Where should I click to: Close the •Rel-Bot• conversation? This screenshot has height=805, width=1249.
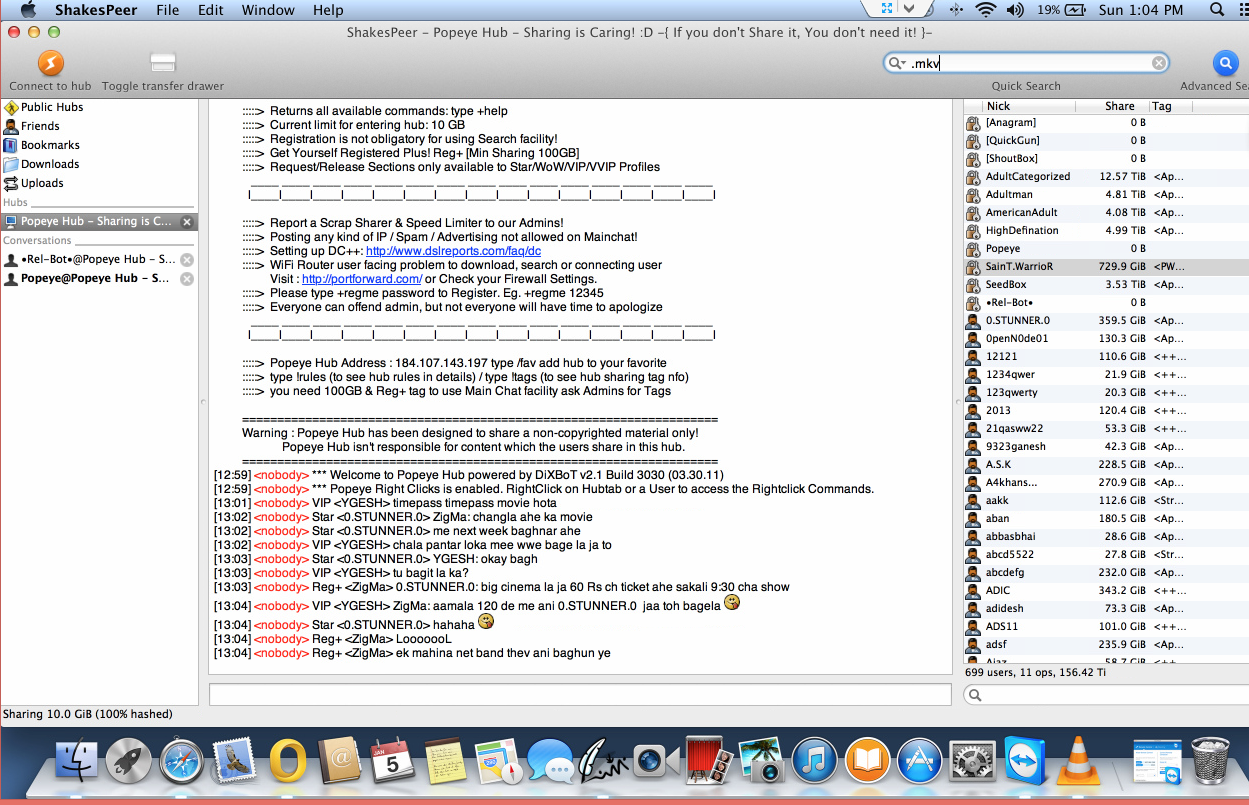point(187,259)
